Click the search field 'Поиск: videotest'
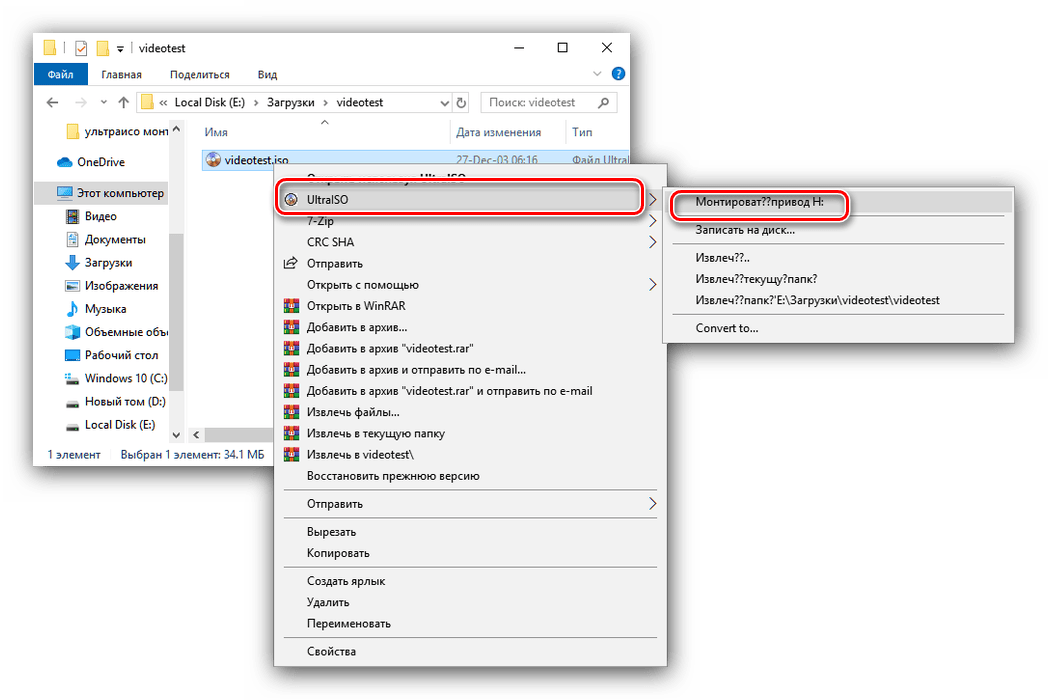Viewport: 1048px width, 700px height. point(540,102)
